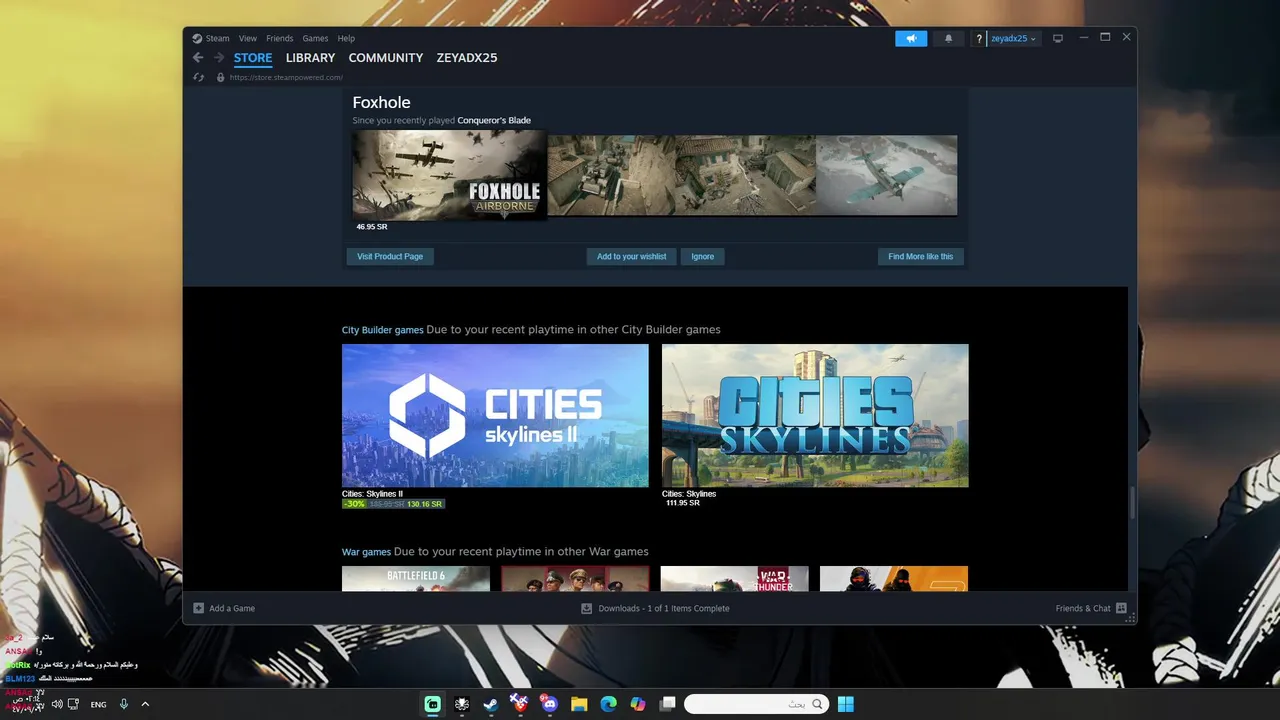Screen dimensions: 1280x720
Task: Switch to the STORE tab
Action: pyautogui.click(x=253, y=58)
